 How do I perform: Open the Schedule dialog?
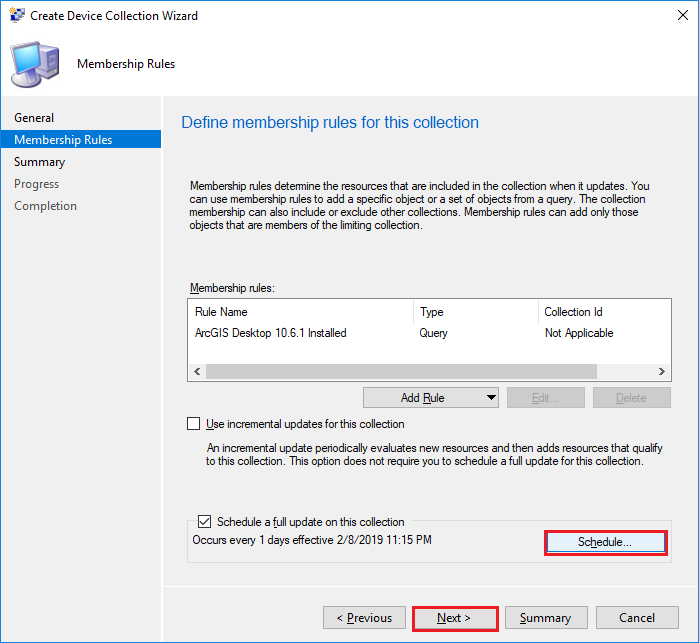point(605,542)
